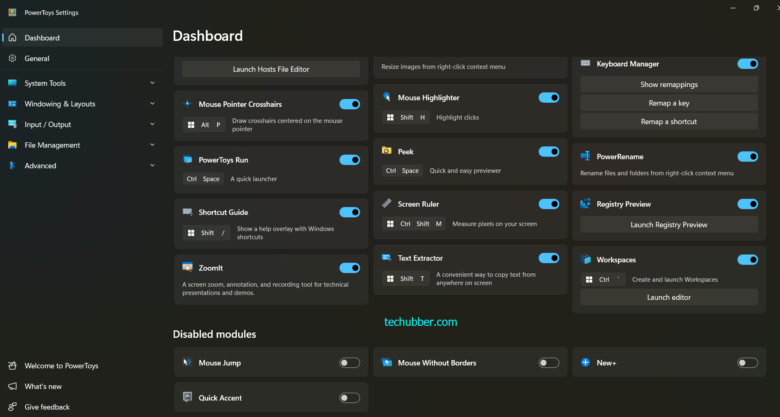This screenshot has height=417, width=780.
Task: Turn off PowerToys Run toggle
Action: point(350,160)
